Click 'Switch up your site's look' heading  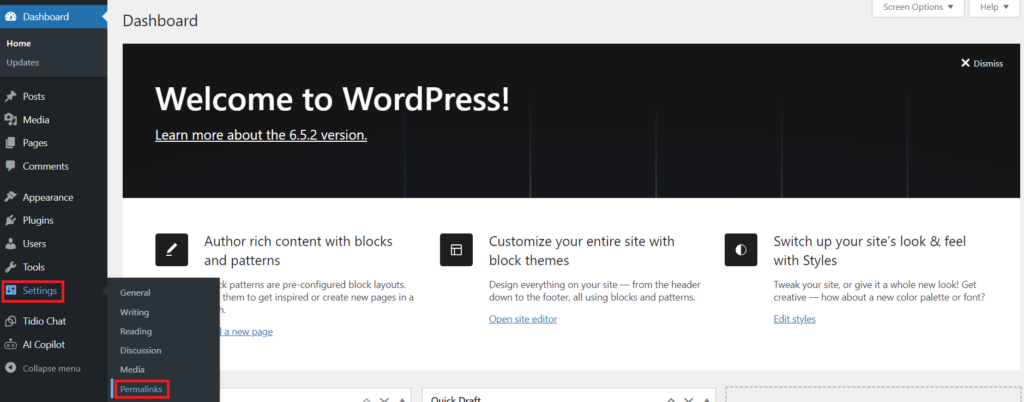coord(870,251)
